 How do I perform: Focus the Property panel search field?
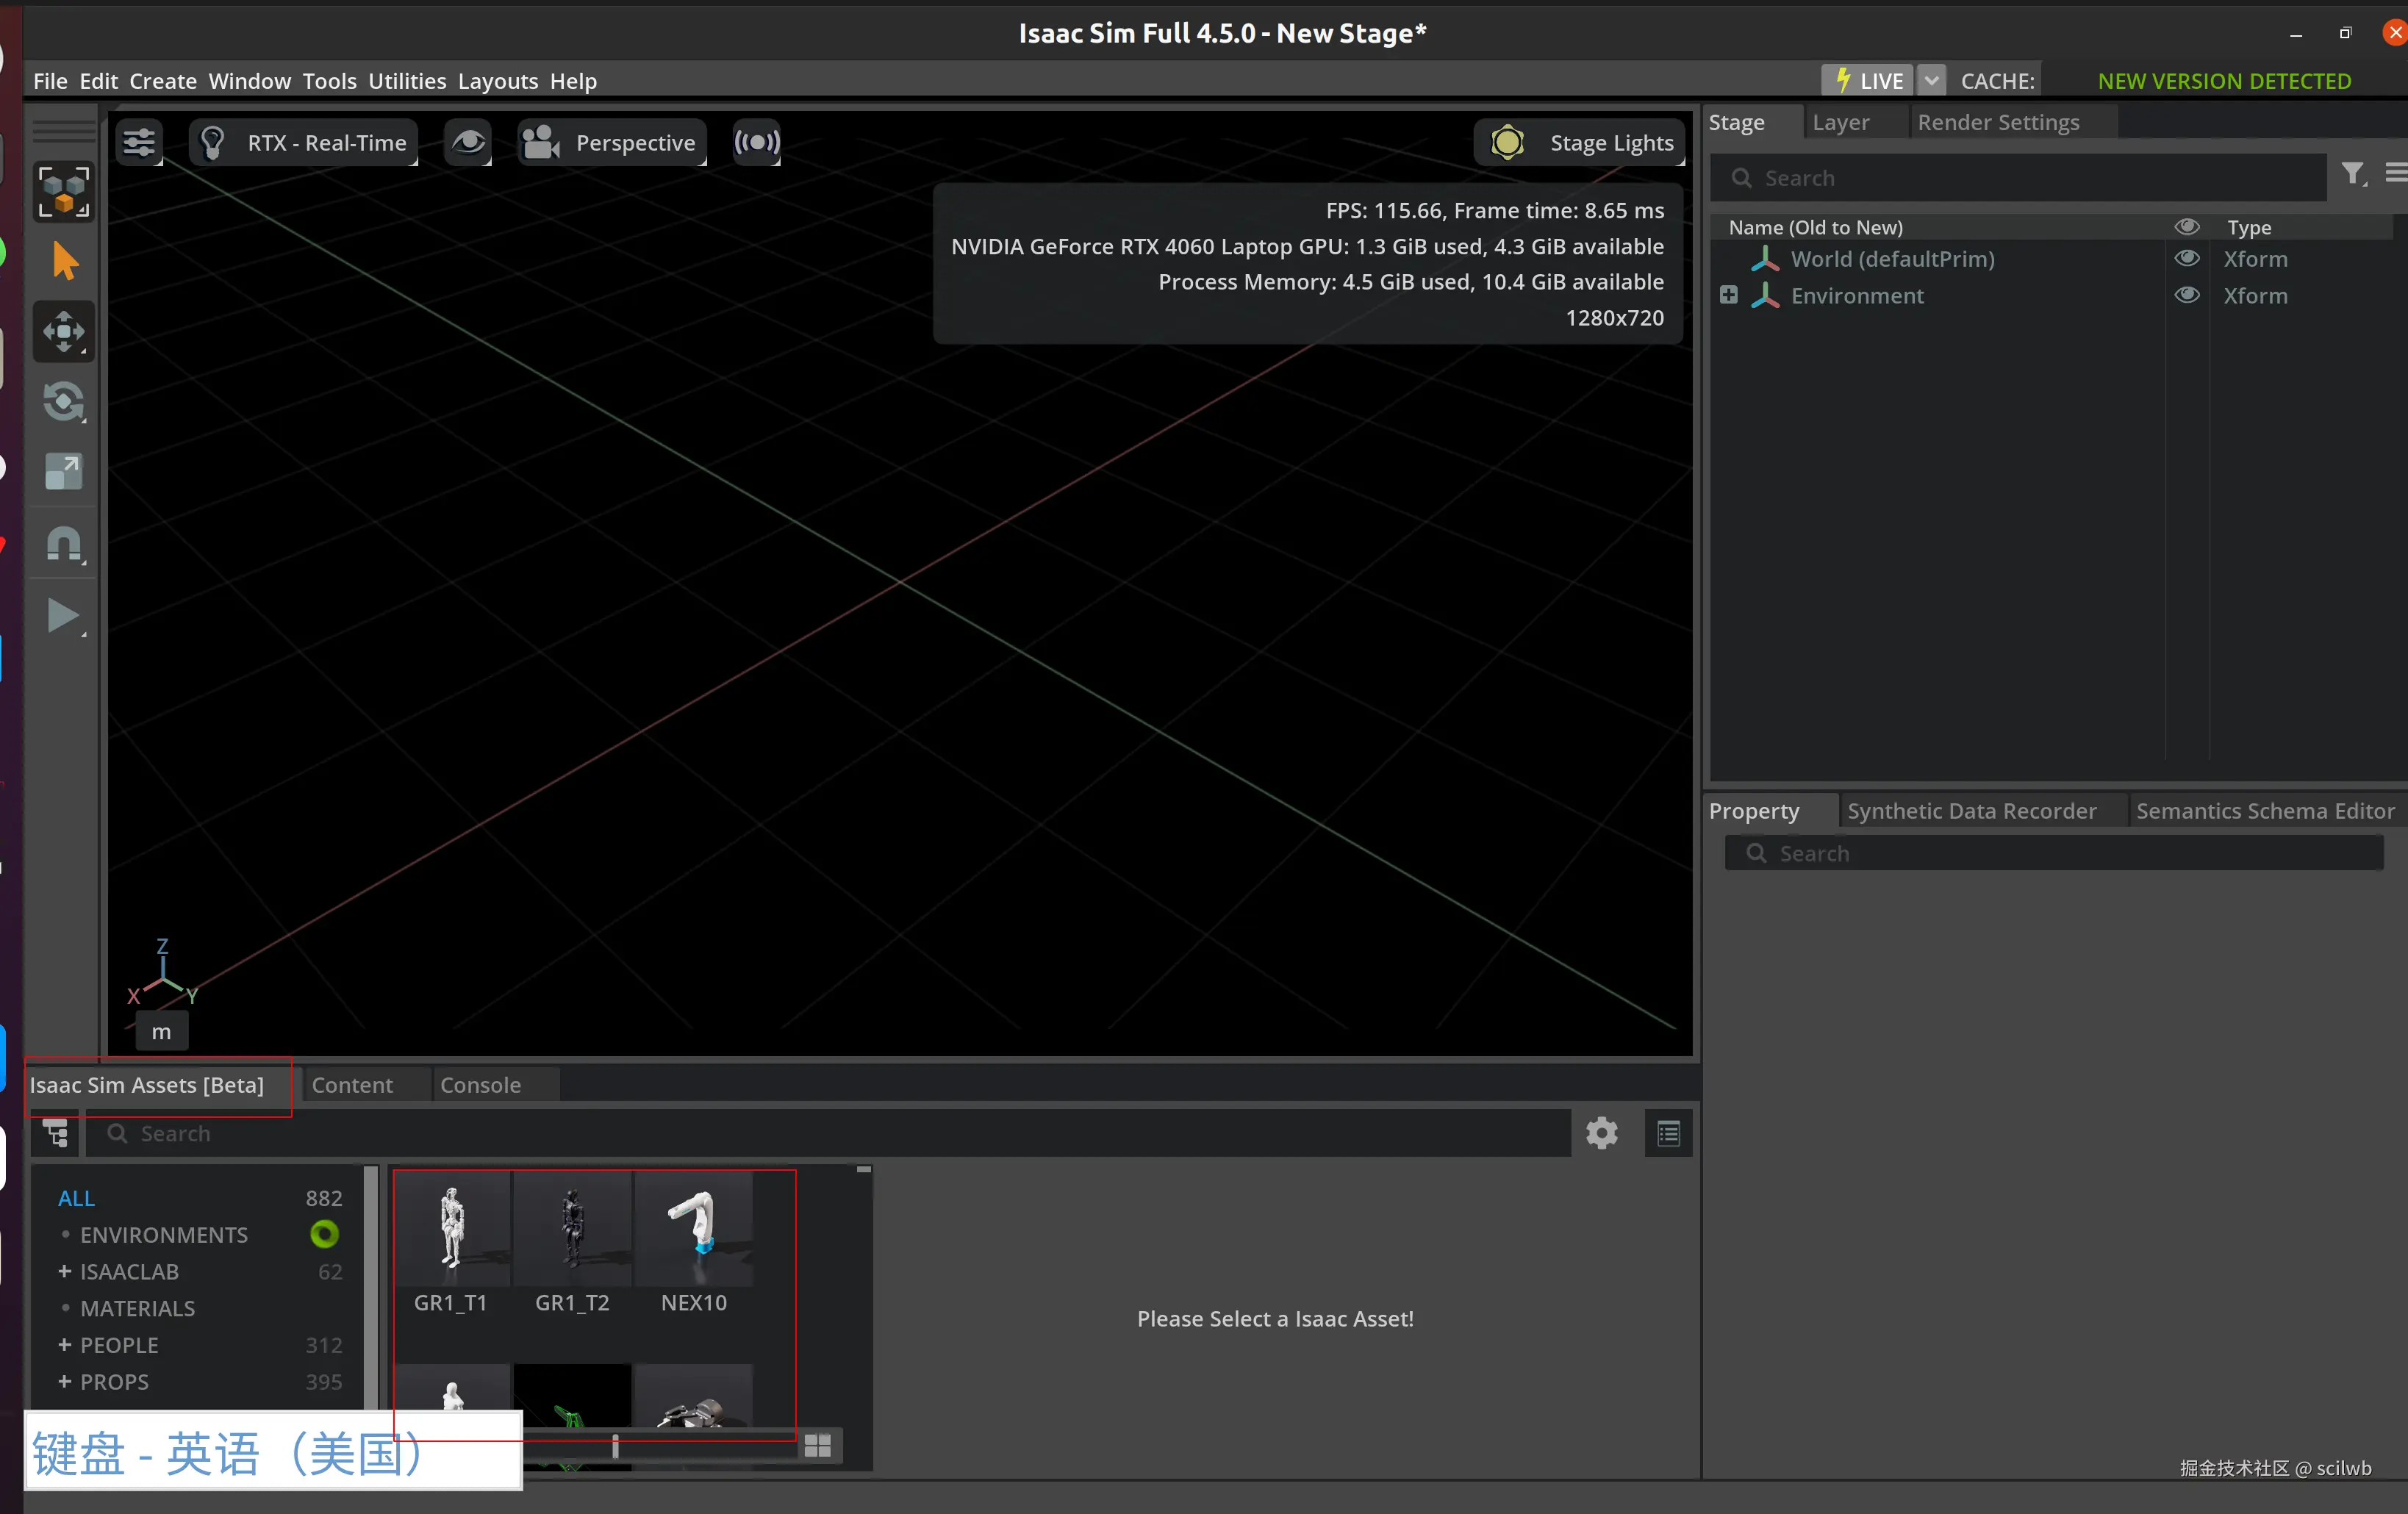2054,853
